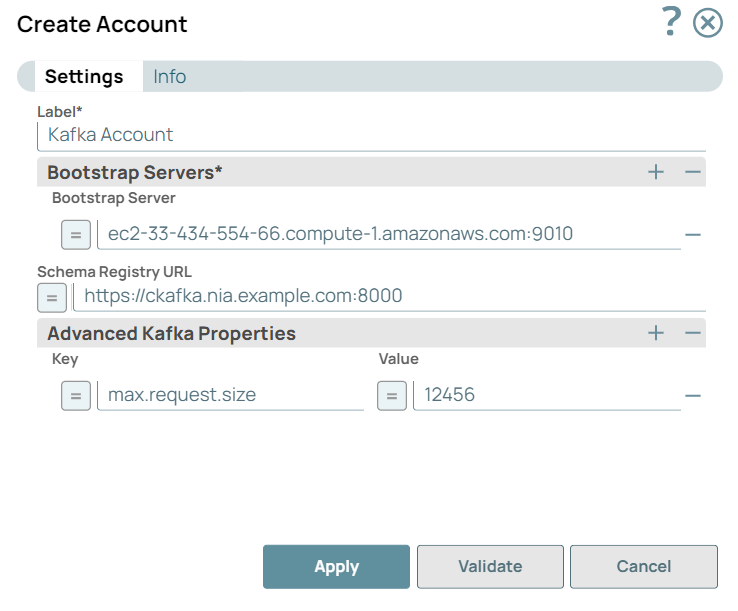Screen dimensions: 738x611
Task: Click the Label field with Kafka Account
Action: tap(371, 136)
